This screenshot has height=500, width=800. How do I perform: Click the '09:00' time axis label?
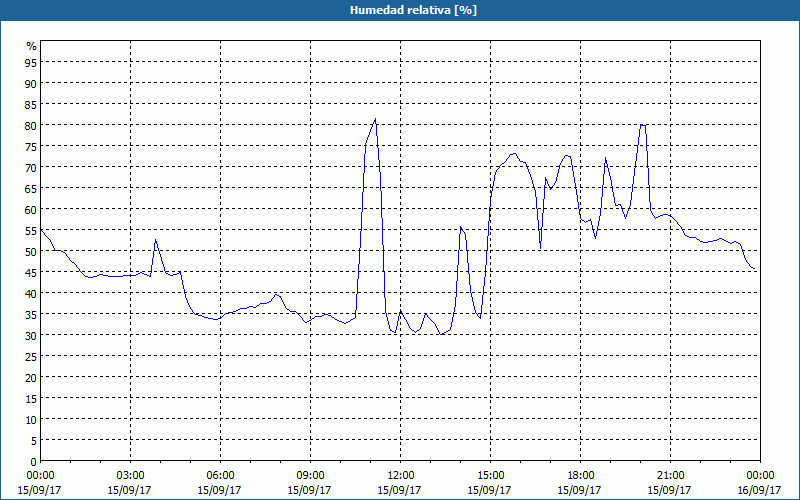(x=310, y=476)
